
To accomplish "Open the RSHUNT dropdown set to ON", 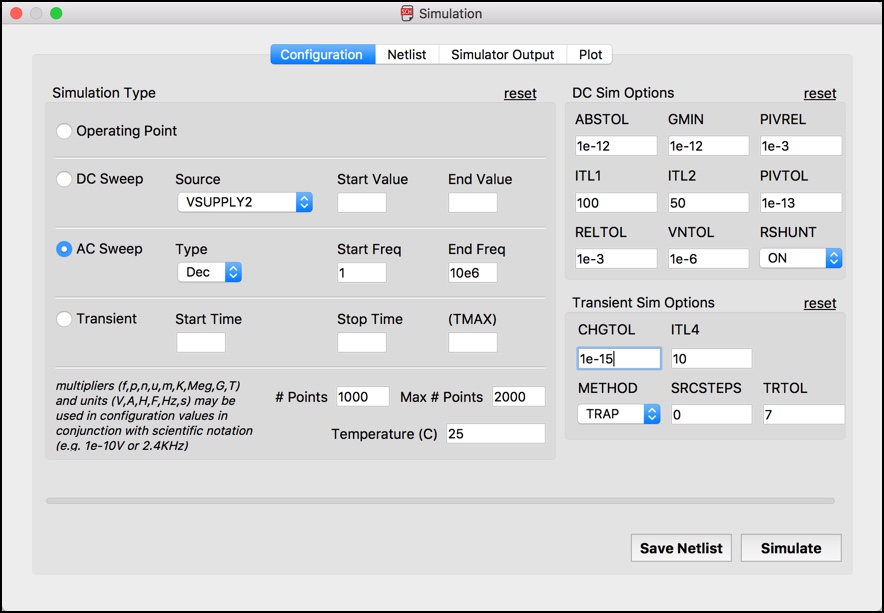I will [800, 258].
